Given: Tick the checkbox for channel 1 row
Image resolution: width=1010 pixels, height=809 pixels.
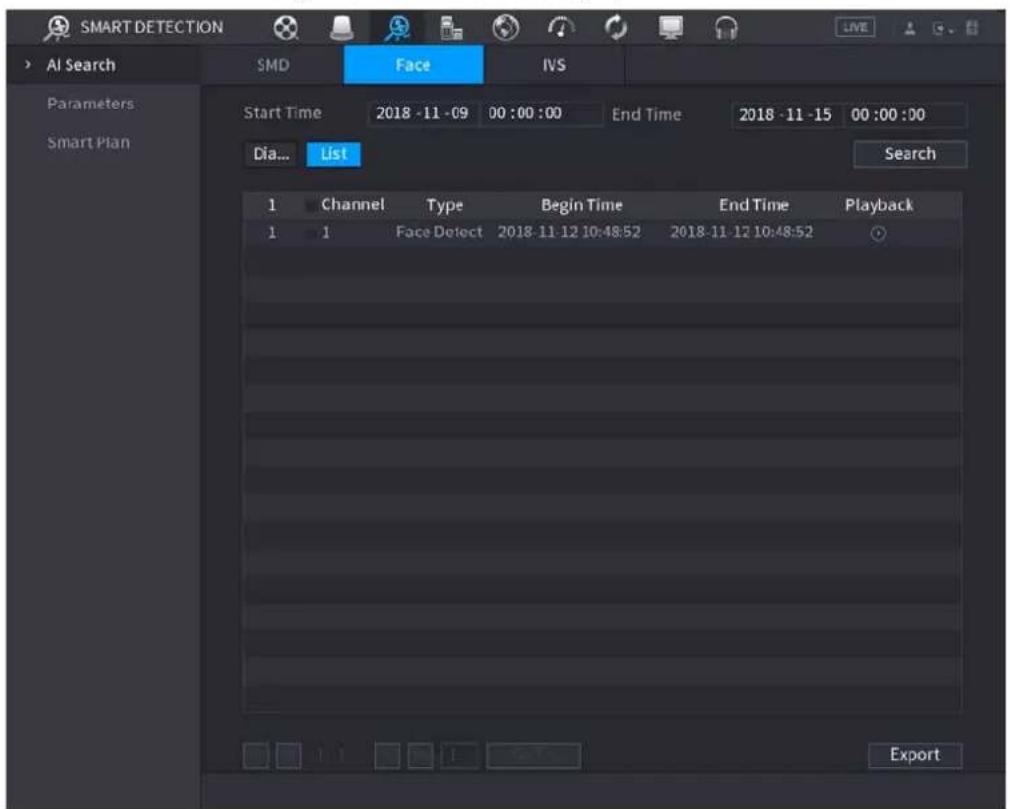Looking at the screenshot, I should 310,233.
